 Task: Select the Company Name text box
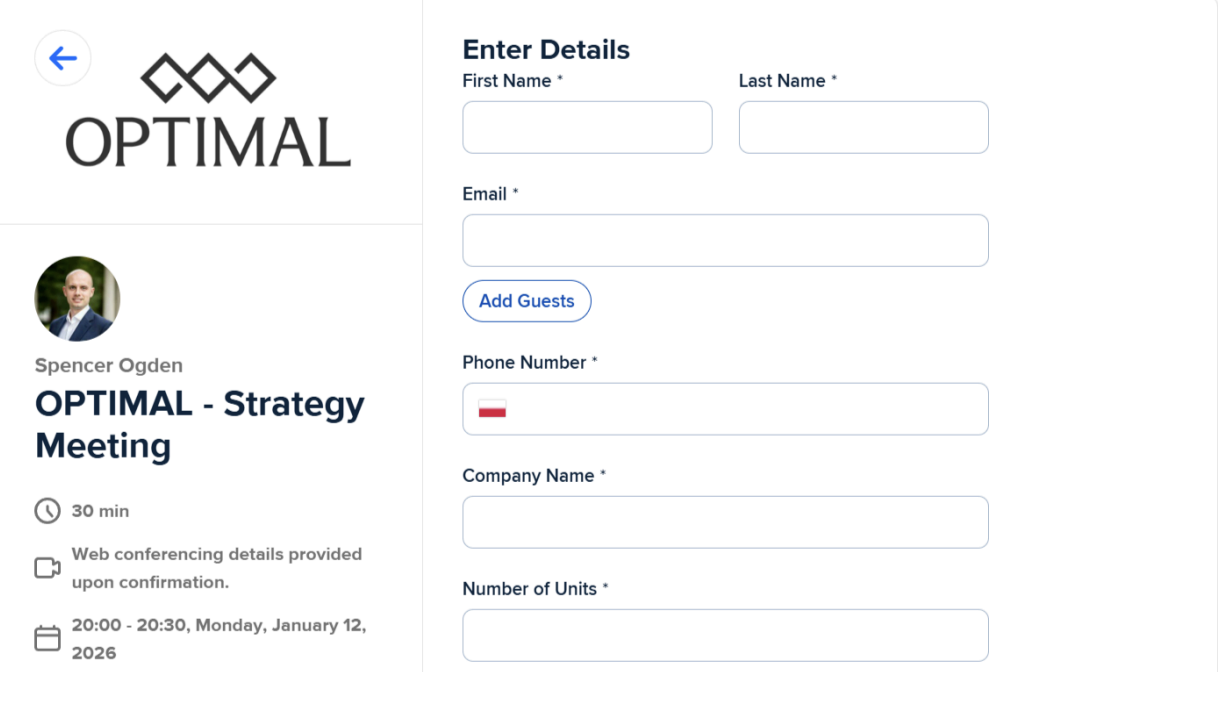[x=725, y=522]
